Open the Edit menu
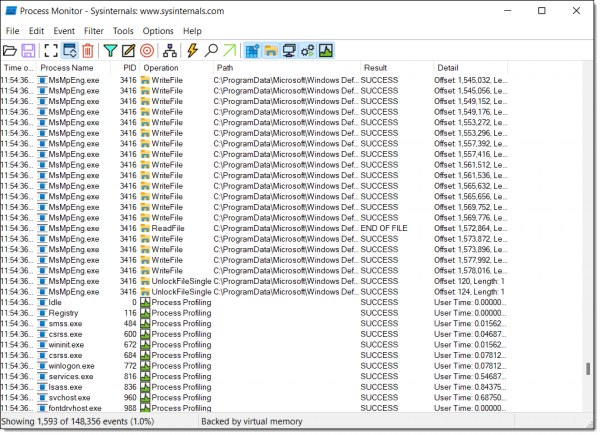600x435 pixels. tap(36, 31)
